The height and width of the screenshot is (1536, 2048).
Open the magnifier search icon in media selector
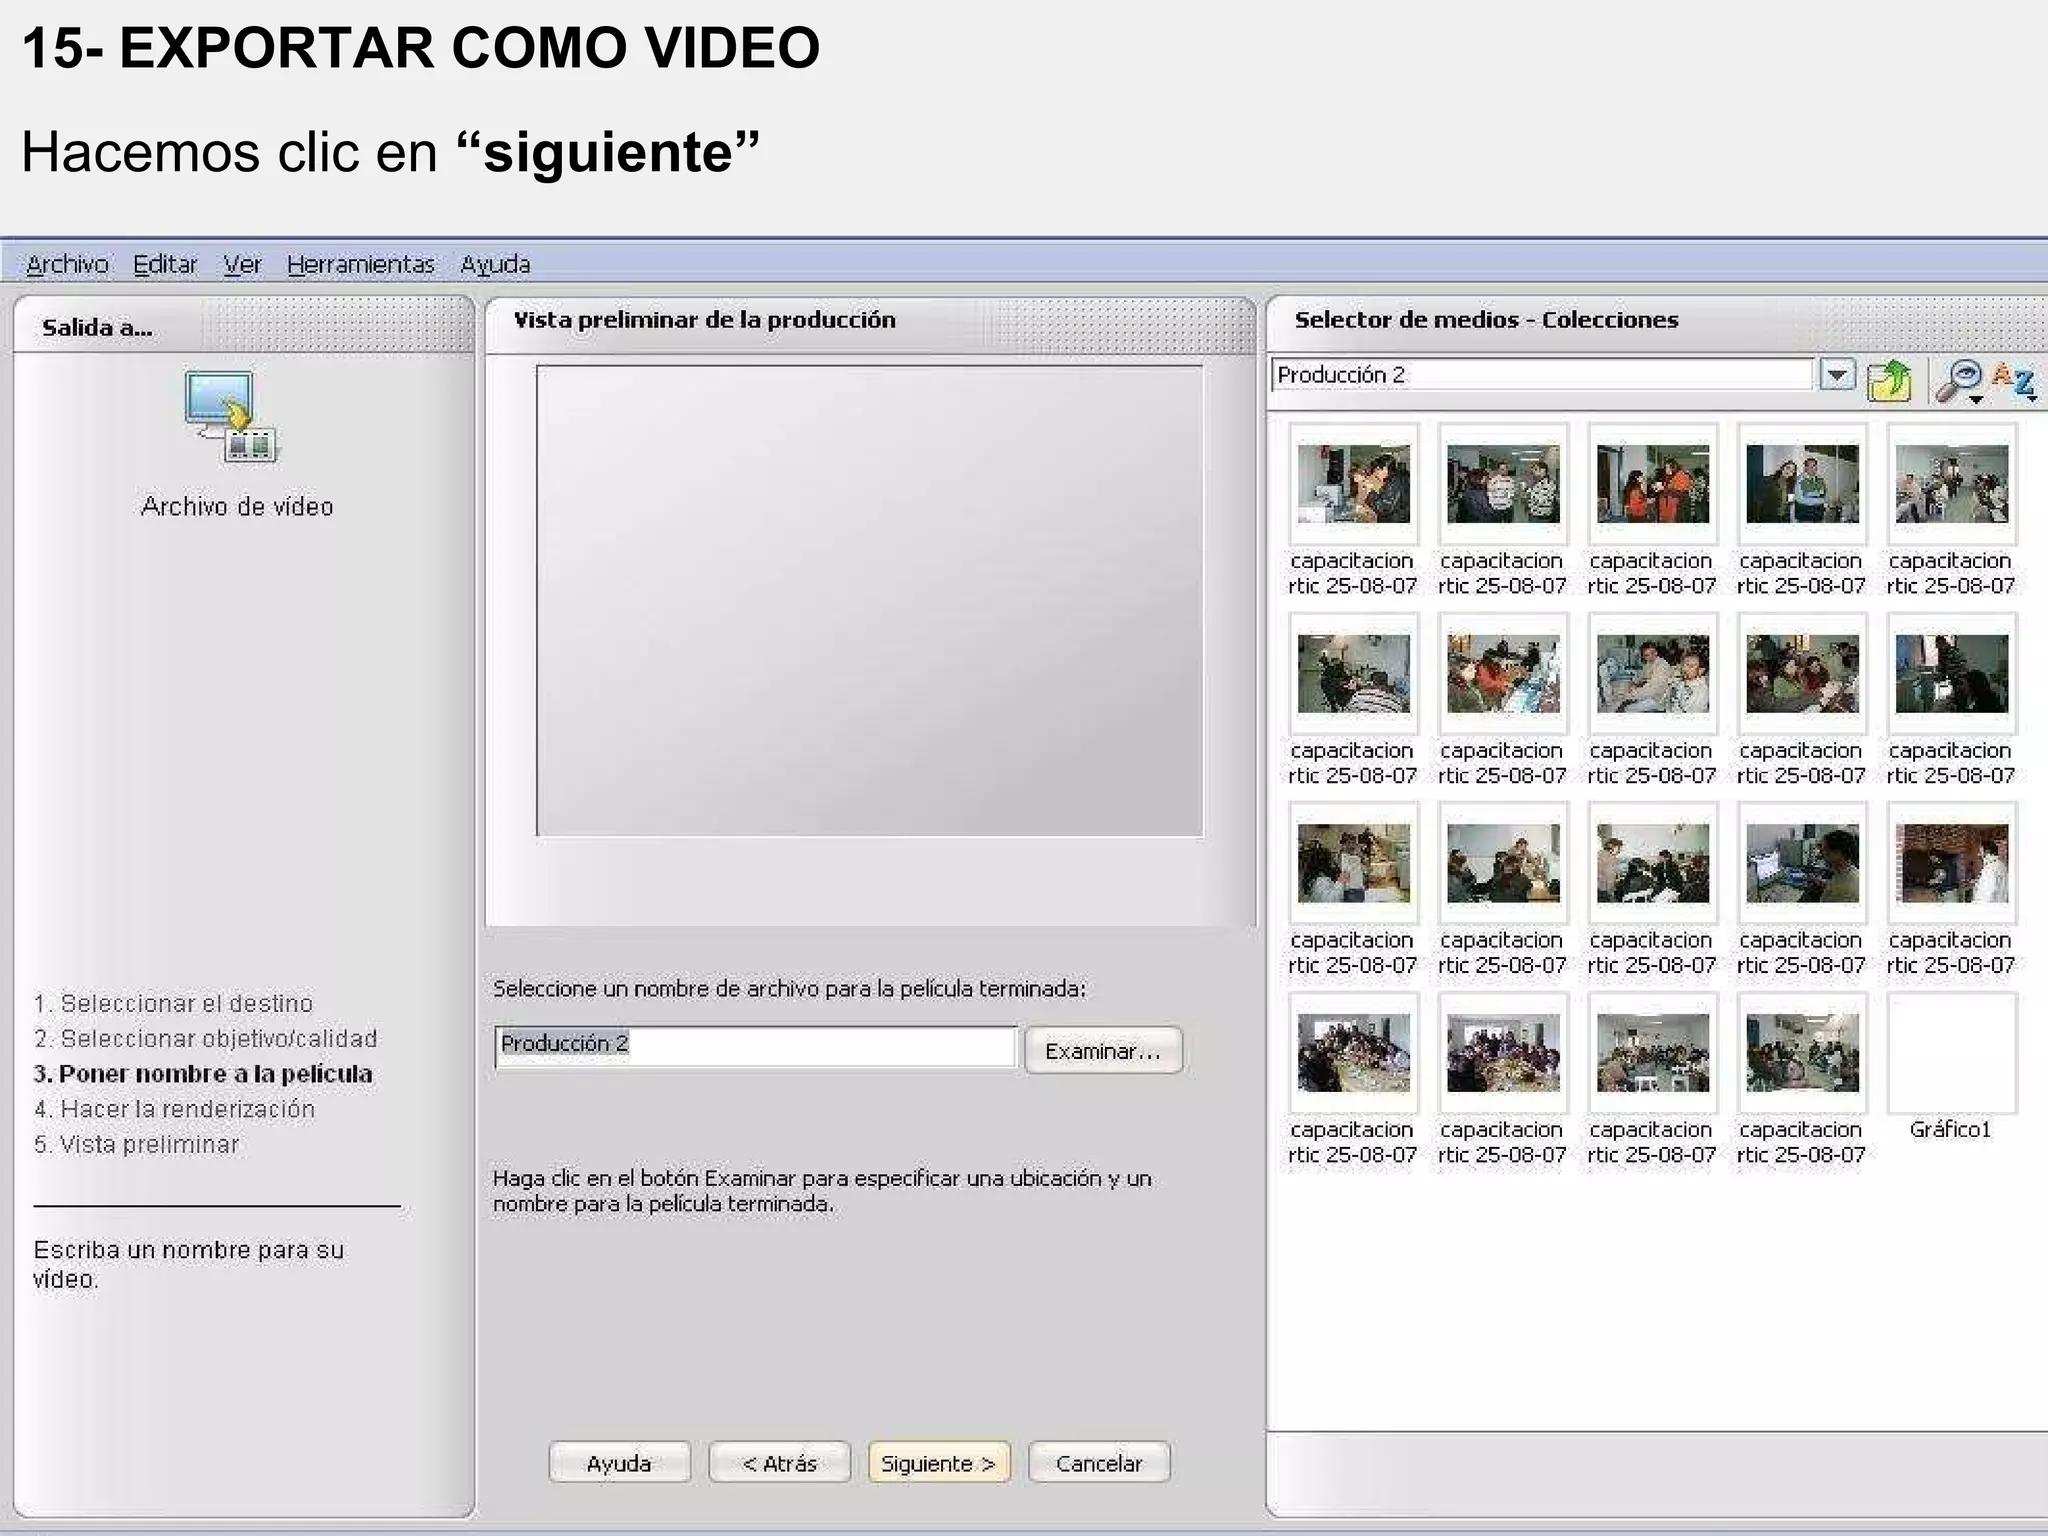point(1959,381)
